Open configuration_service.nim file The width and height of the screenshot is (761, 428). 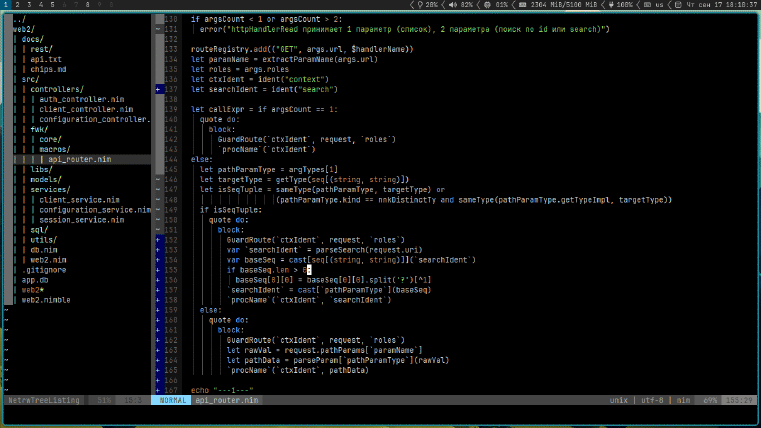(95, 210)
